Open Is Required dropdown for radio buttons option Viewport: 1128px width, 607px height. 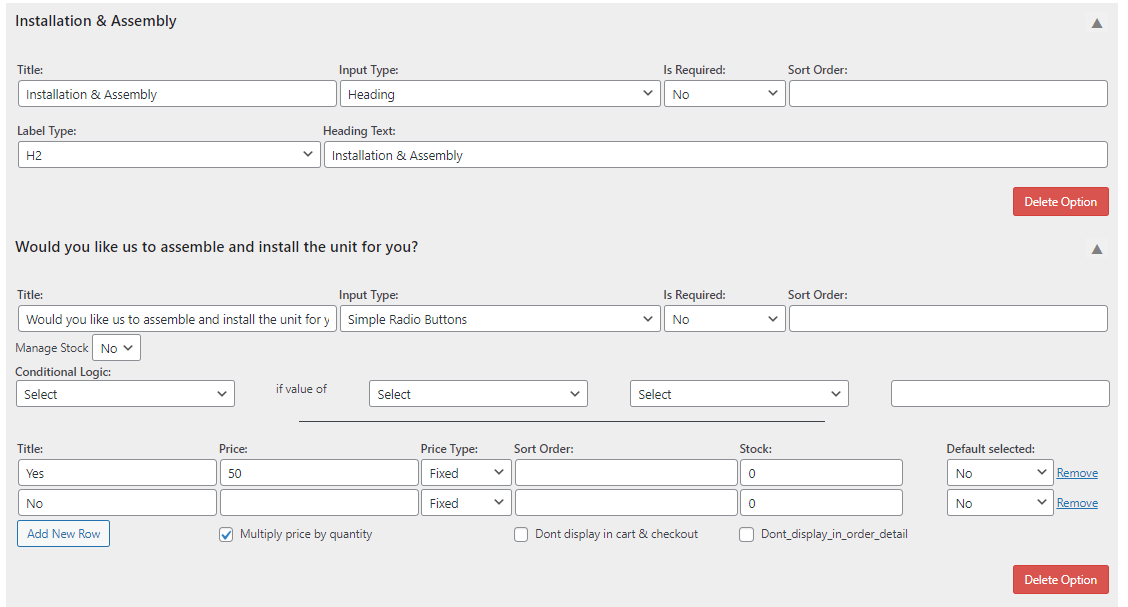tap(724, 319)
